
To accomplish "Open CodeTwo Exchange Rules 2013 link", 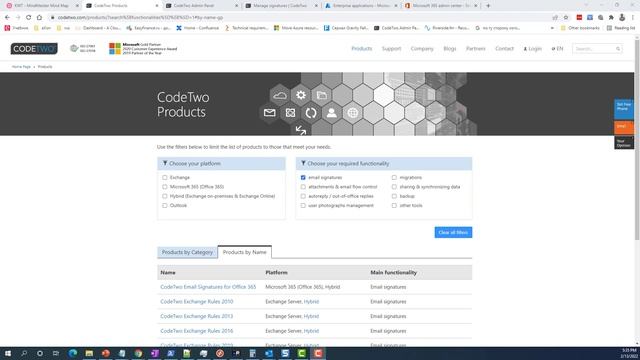I will tap(197, 316).
